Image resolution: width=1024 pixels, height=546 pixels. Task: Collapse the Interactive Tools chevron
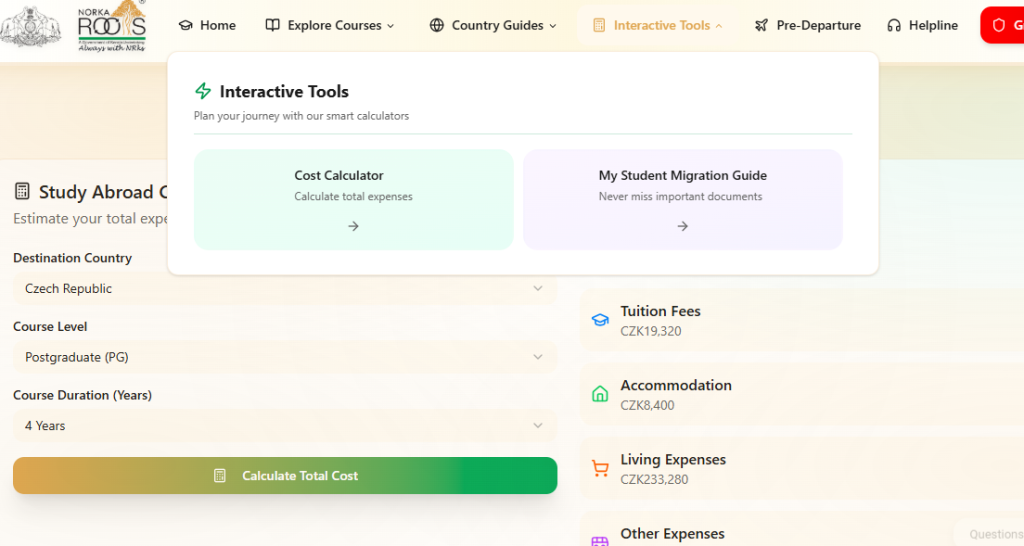(719, 26)
